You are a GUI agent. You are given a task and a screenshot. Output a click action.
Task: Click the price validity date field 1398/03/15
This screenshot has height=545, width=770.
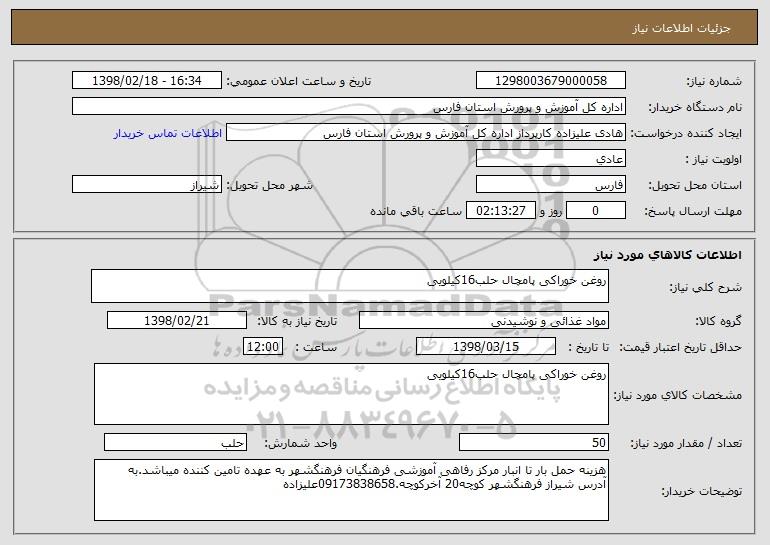click(x=486, y=347)
